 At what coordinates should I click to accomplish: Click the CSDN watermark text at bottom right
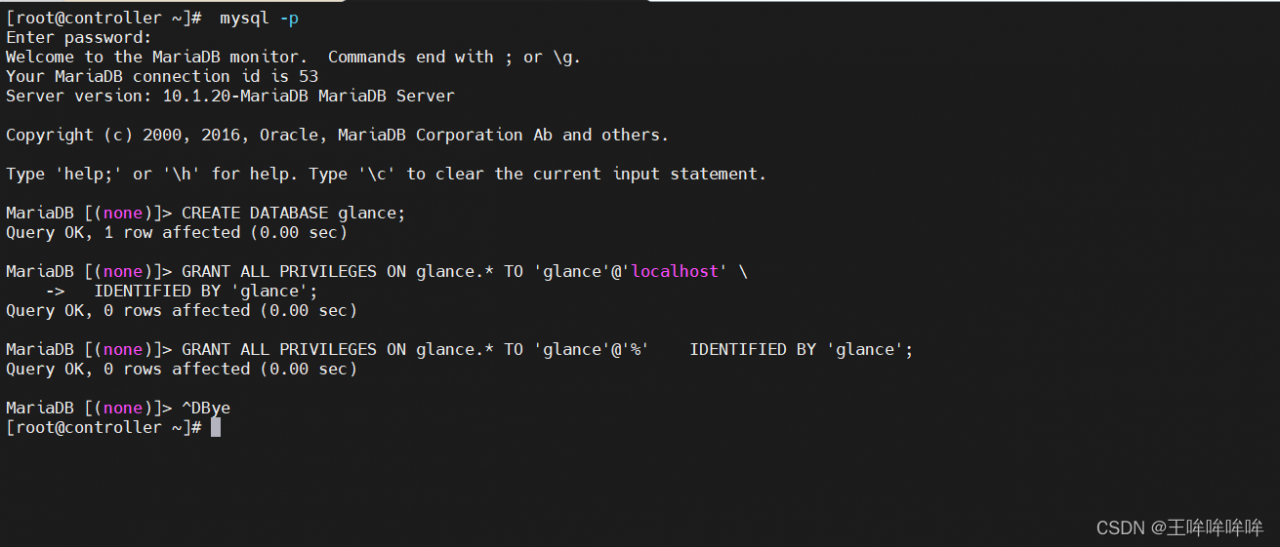[1179, 528]
